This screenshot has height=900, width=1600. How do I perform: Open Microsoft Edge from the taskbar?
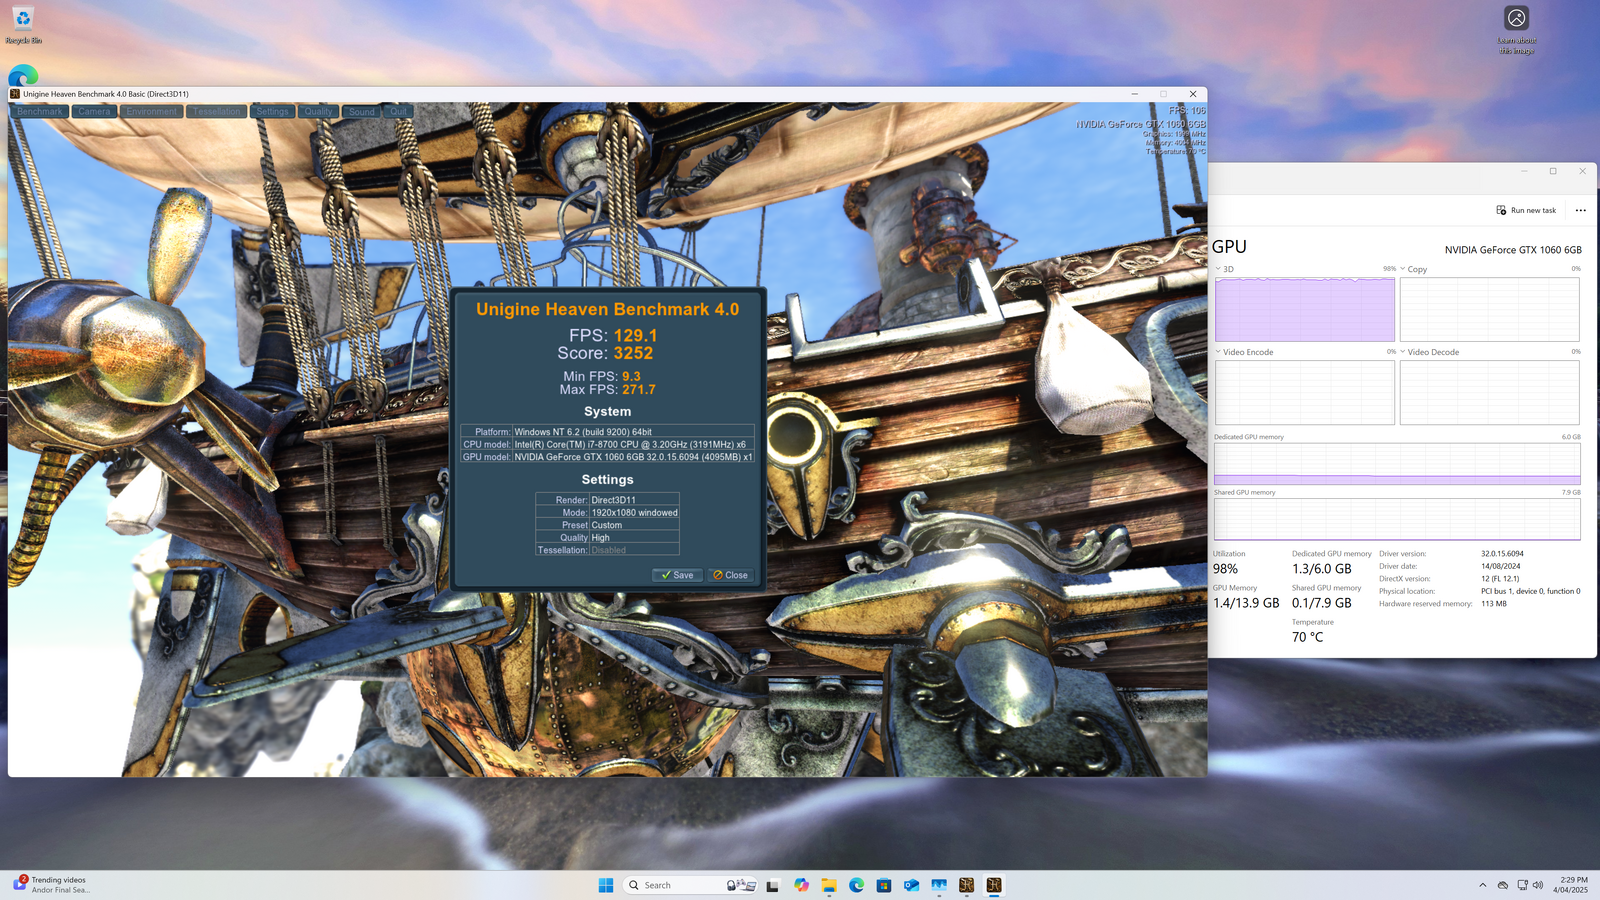tap(857, 885)
